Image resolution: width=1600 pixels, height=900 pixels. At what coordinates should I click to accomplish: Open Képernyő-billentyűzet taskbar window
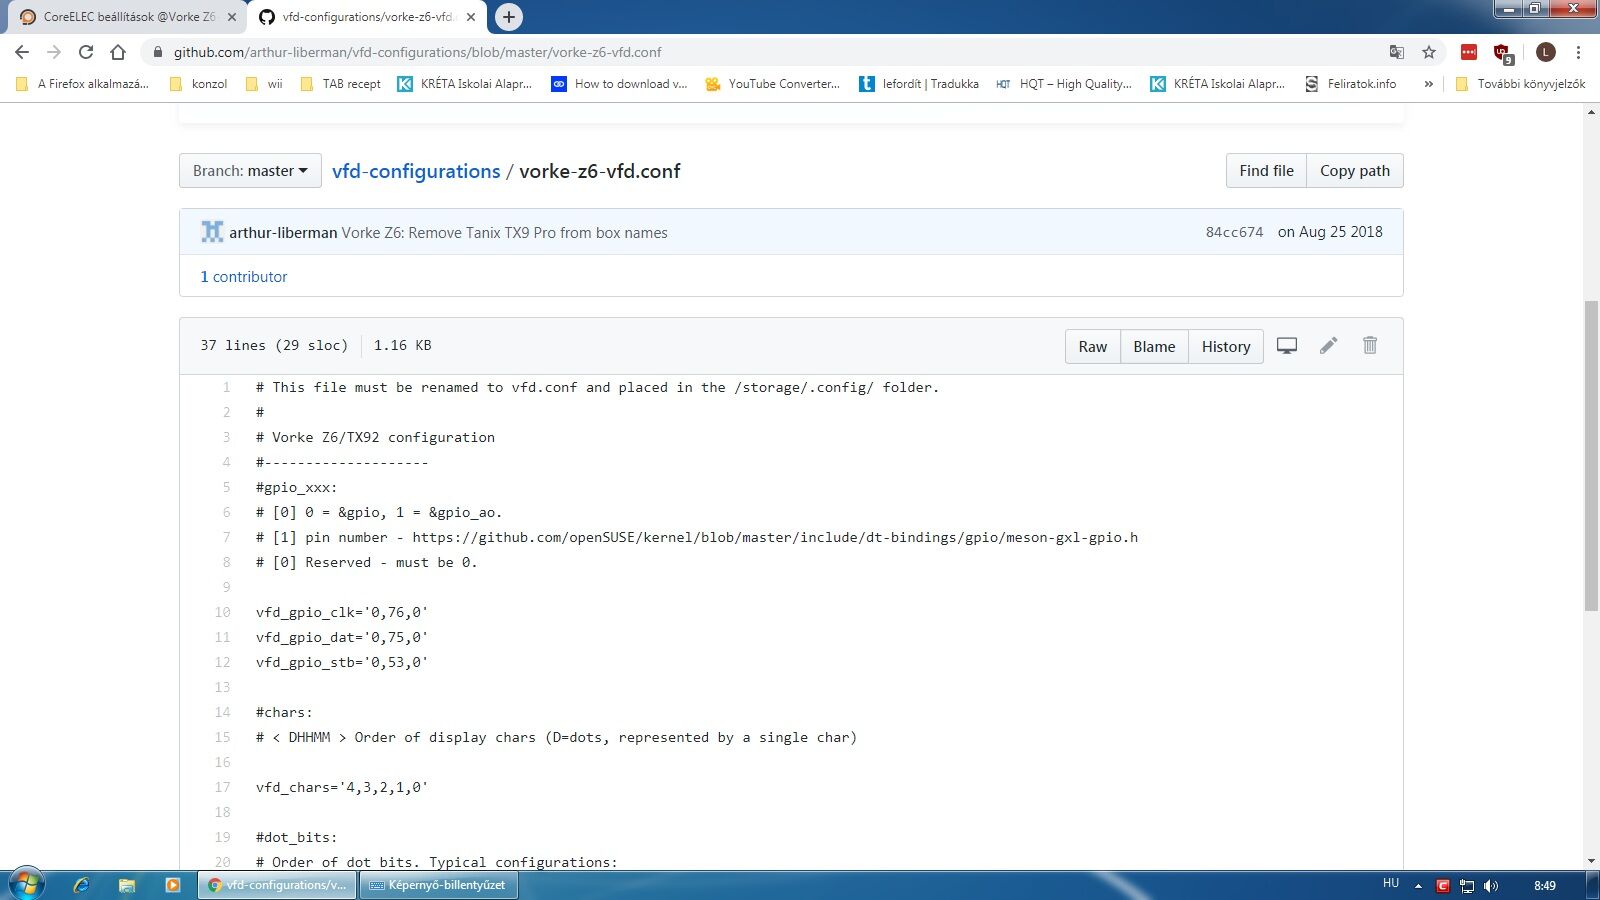coord(439,885)
